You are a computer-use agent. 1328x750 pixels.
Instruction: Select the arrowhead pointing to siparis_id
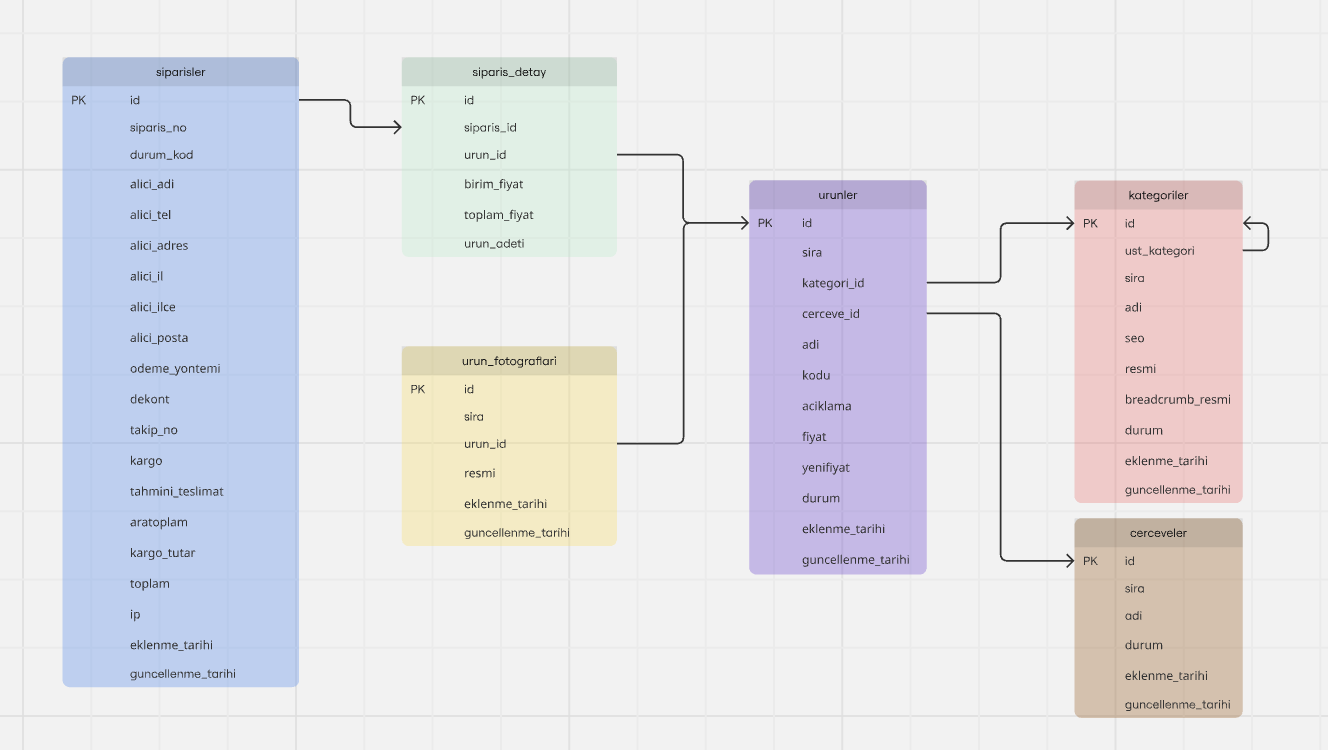coord(396,127)
